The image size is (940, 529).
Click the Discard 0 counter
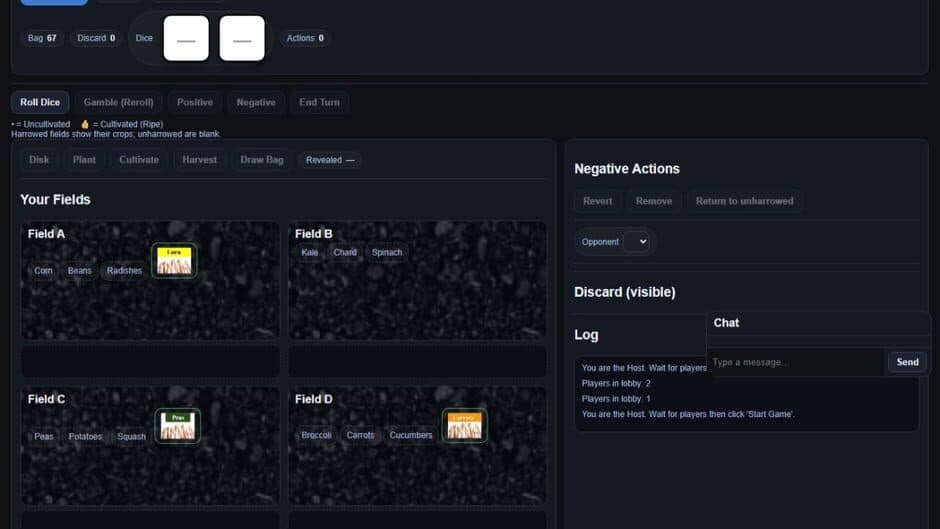coord(96,38)
